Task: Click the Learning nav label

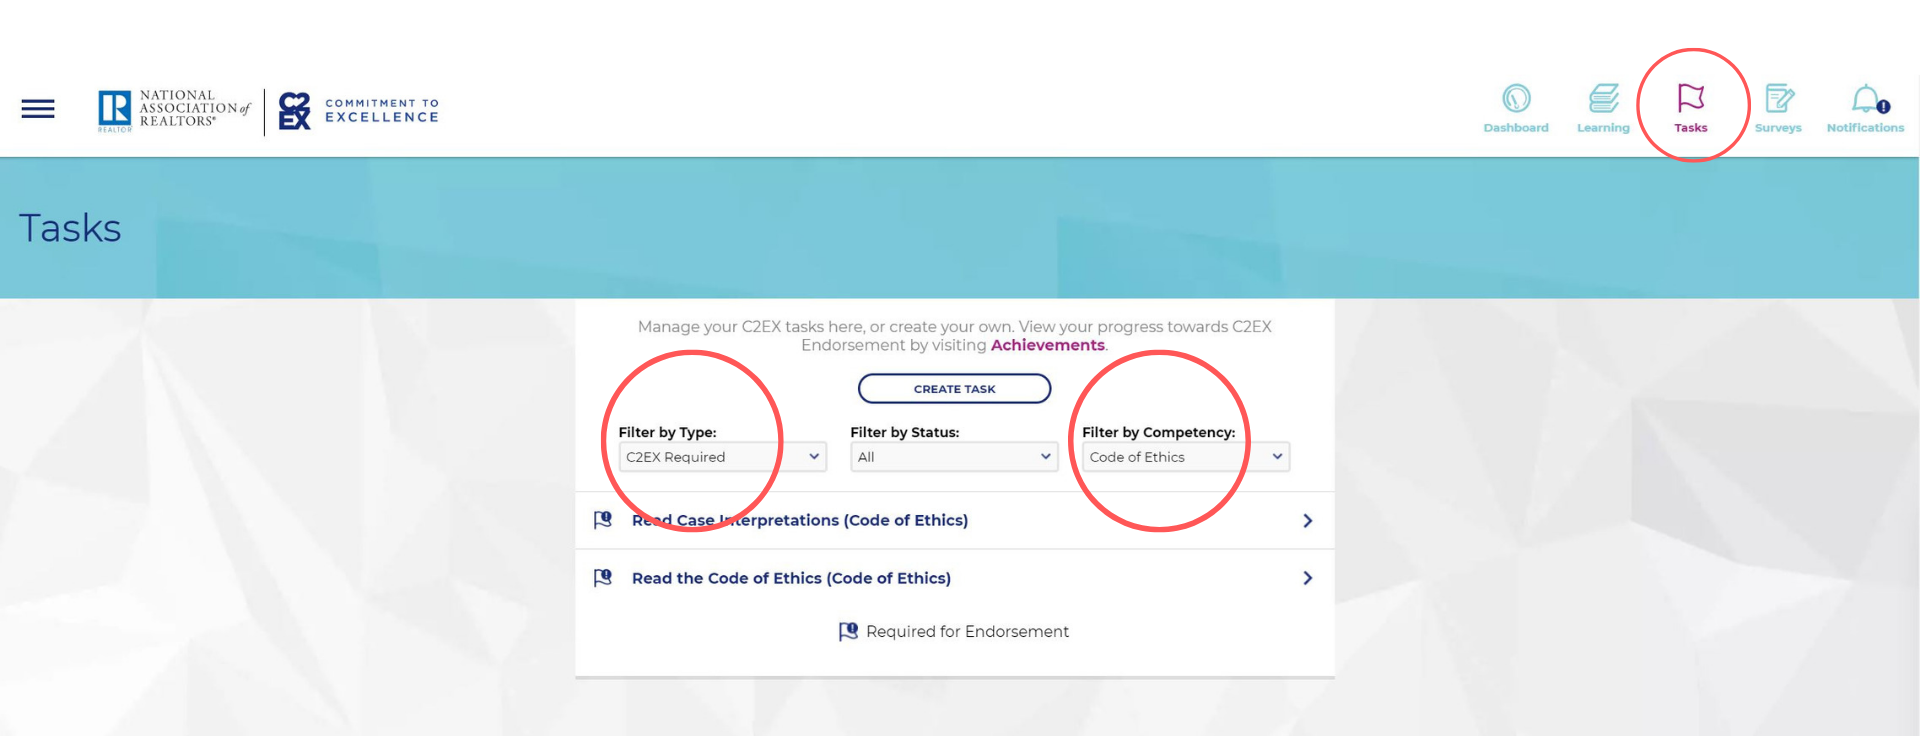Action: tap(1603, 128)
